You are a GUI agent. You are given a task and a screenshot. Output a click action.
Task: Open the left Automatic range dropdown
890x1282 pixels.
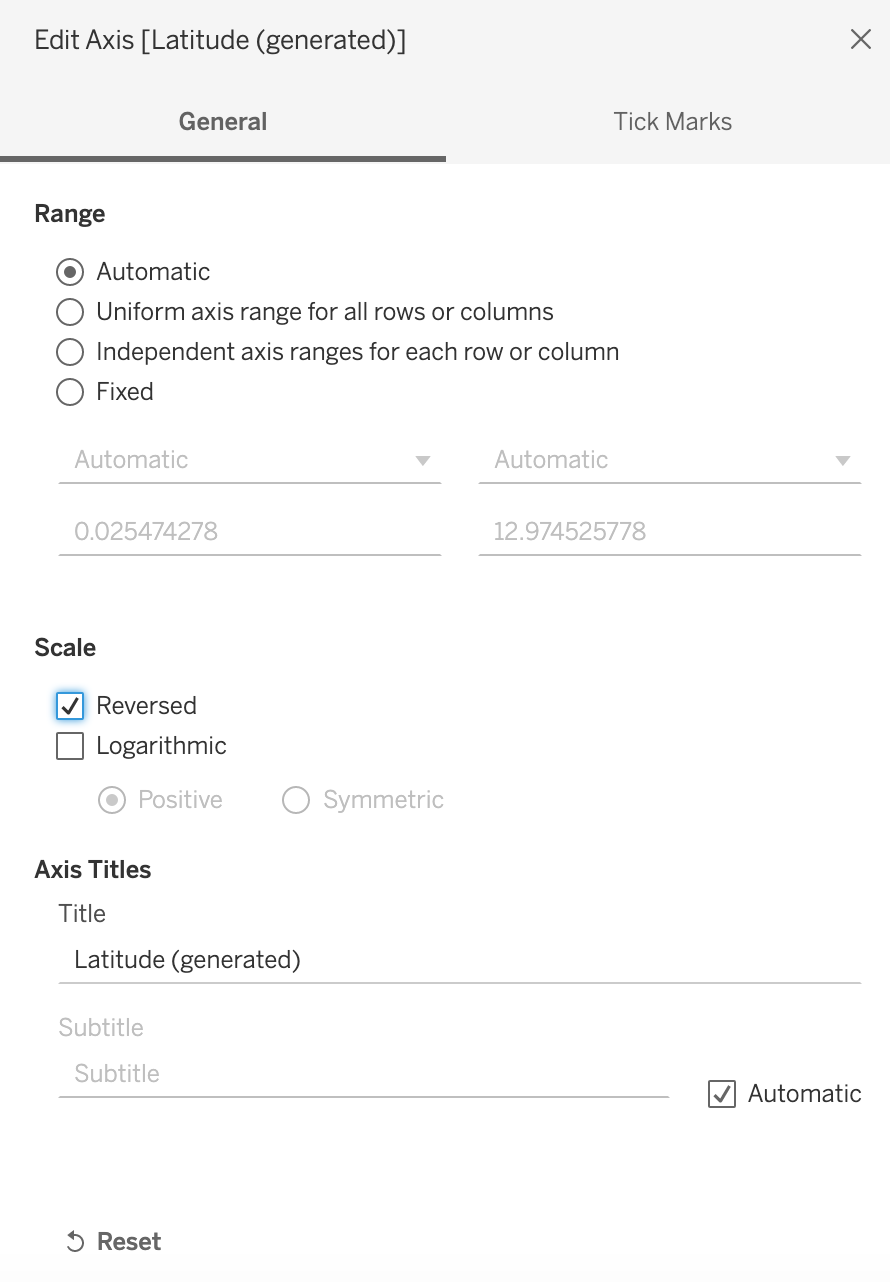coord(249,460)
